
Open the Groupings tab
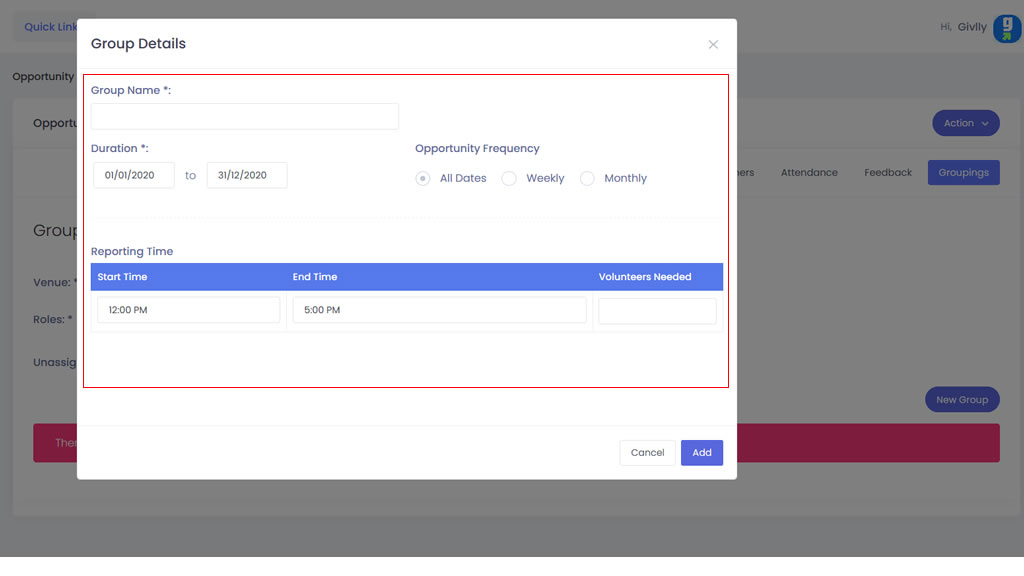pos(963,173)
